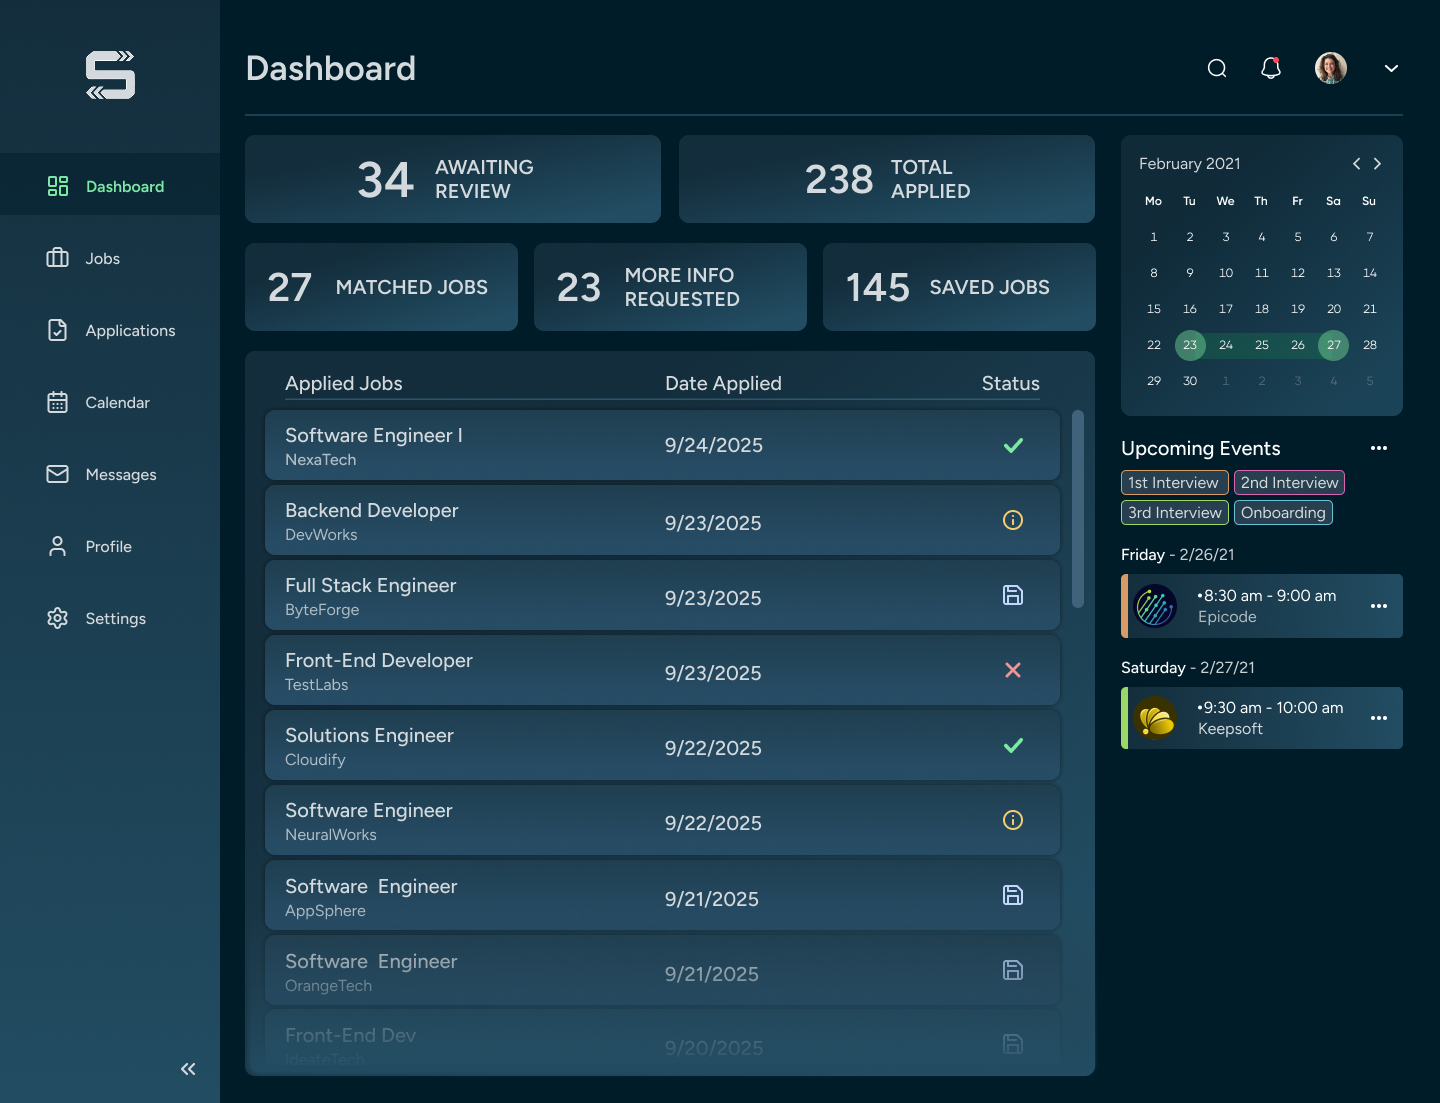Select February 23 on the calendar
Image resolution: width=1440 pixels, height=1103 pixels.
pyautogui.click(x=1190, y=345)
